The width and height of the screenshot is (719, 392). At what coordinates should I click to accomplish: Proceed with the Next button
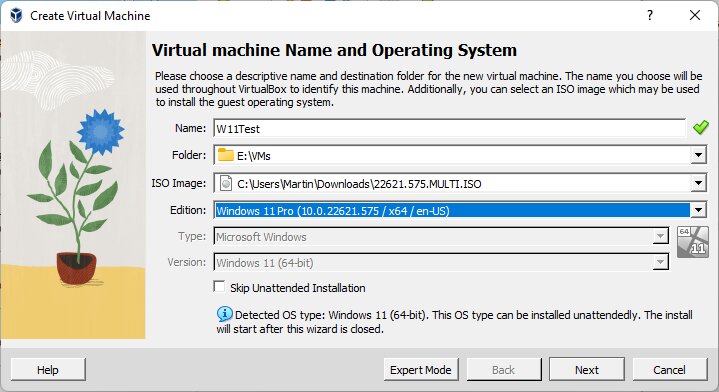click(x=587, y=370)
